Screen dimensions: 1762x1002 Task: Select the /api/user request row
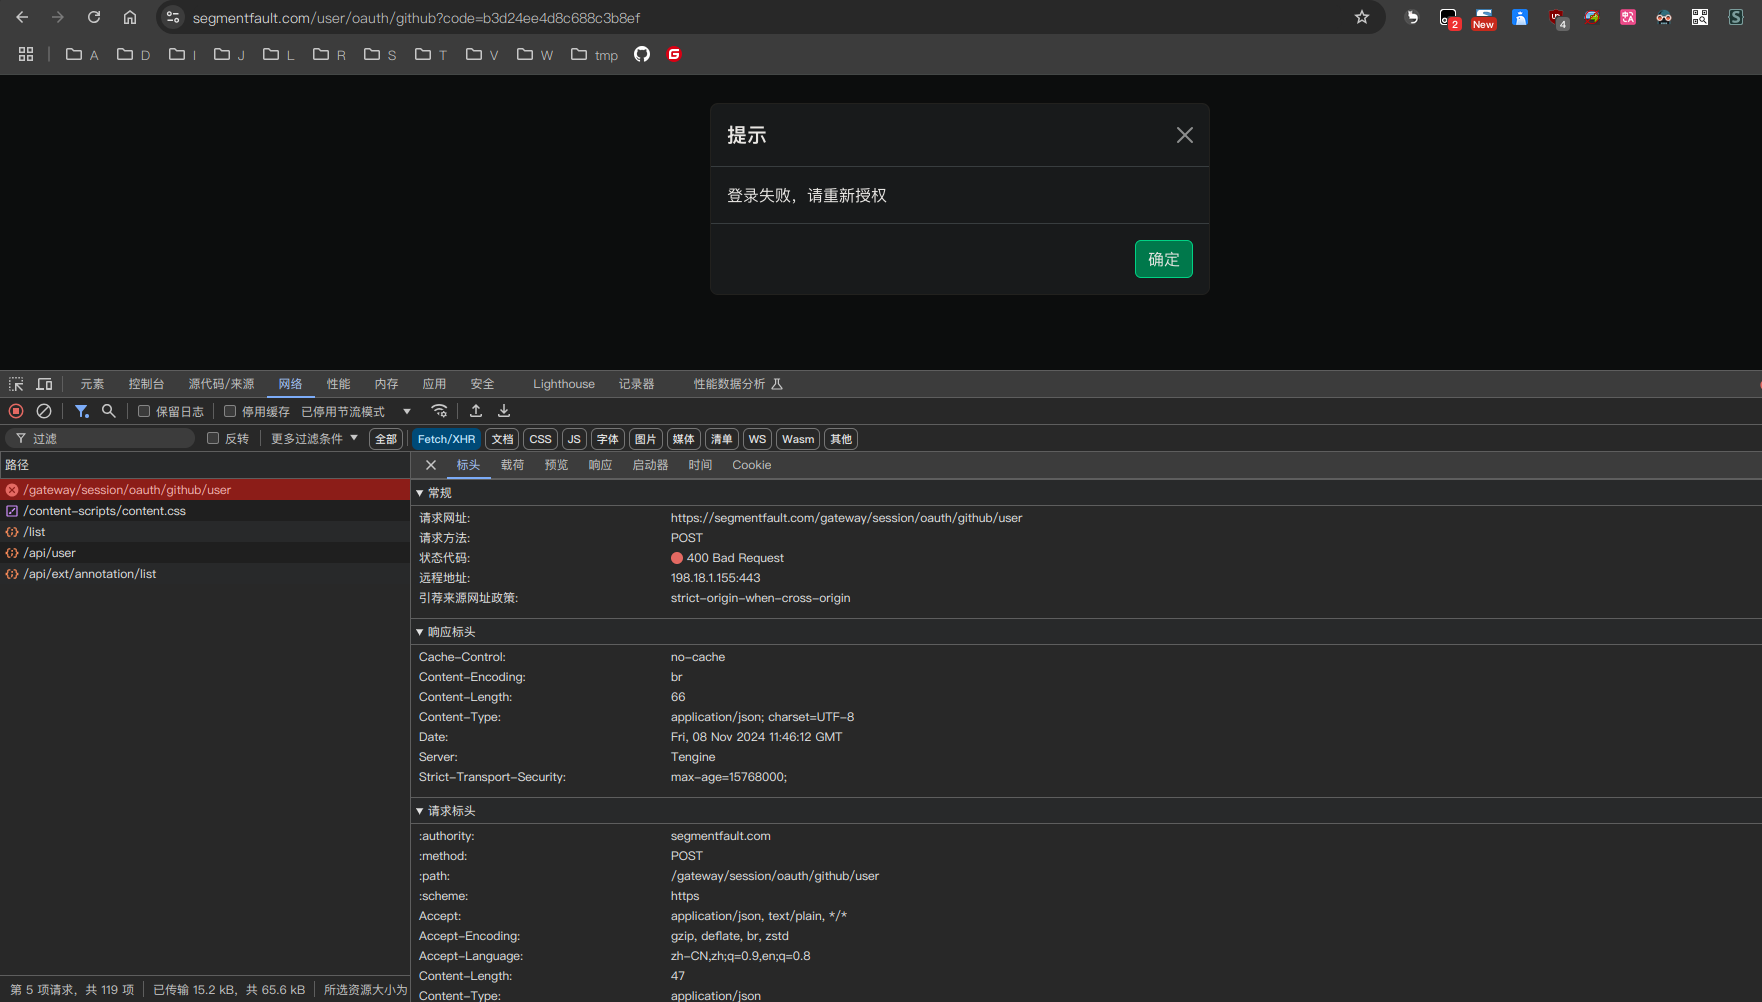pyautogui.click(x=205, y=553)
